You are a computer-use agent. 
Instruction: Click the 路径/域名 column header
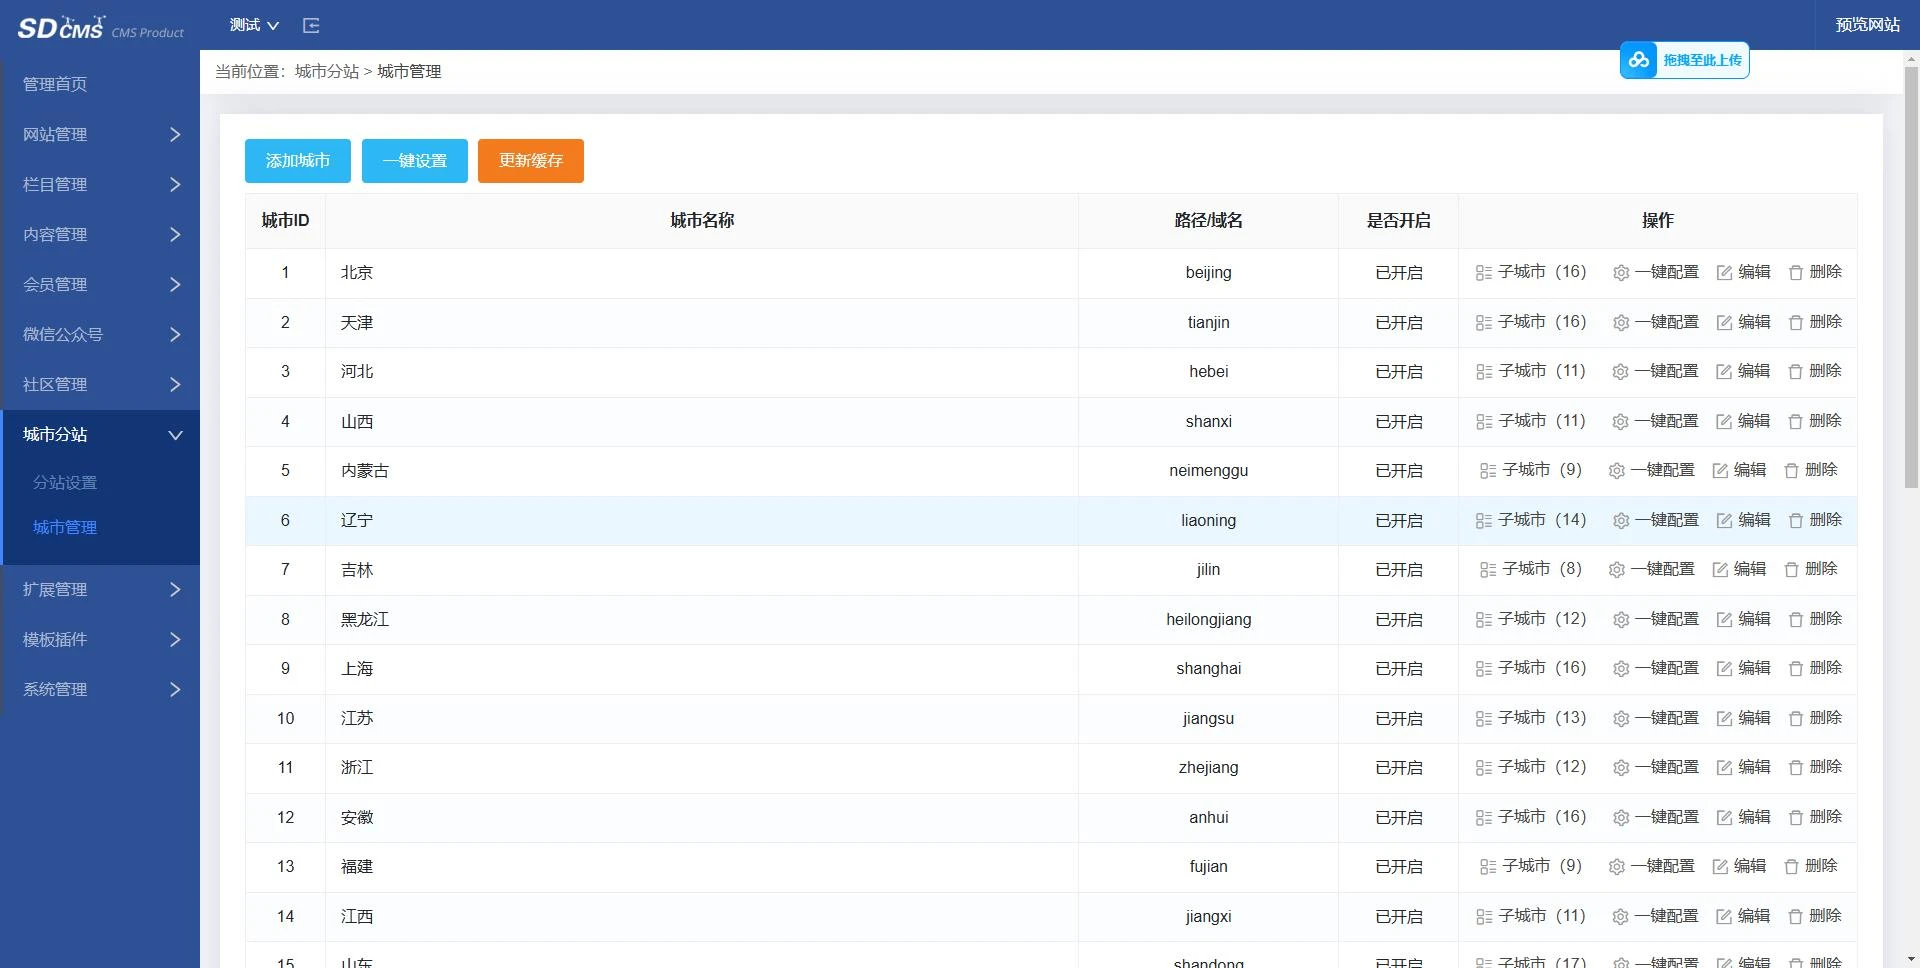(1208, 220)
